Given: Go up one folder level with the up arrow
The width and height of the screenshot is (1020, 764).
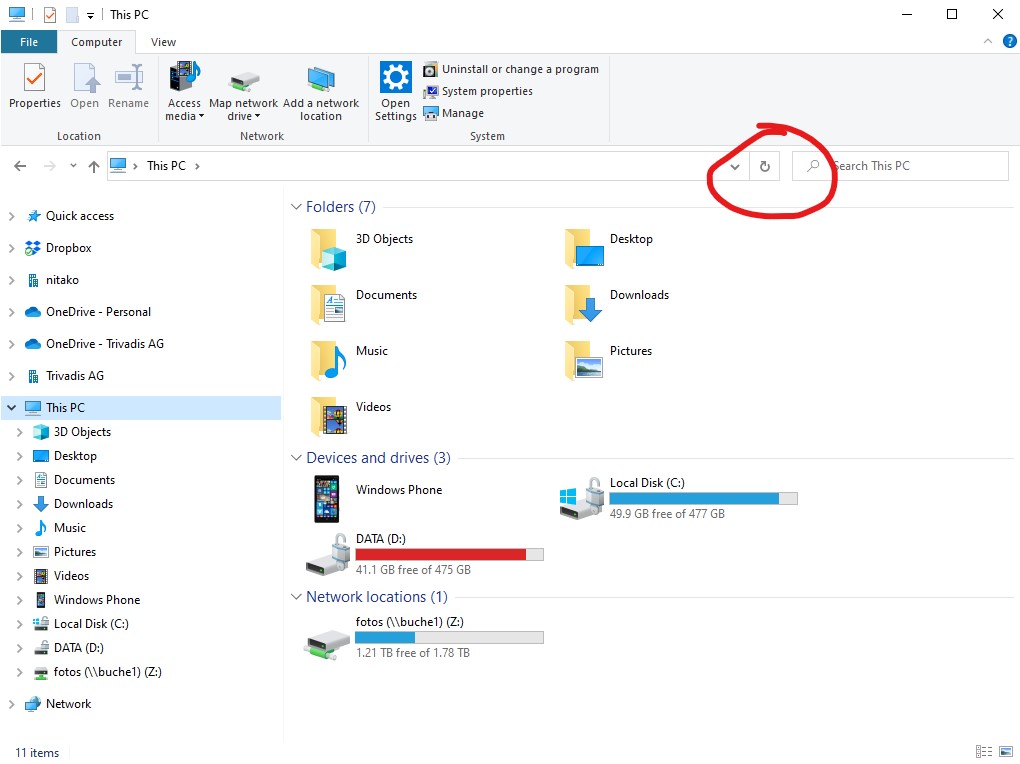Looking at the screenshot, I should point(94,167).
